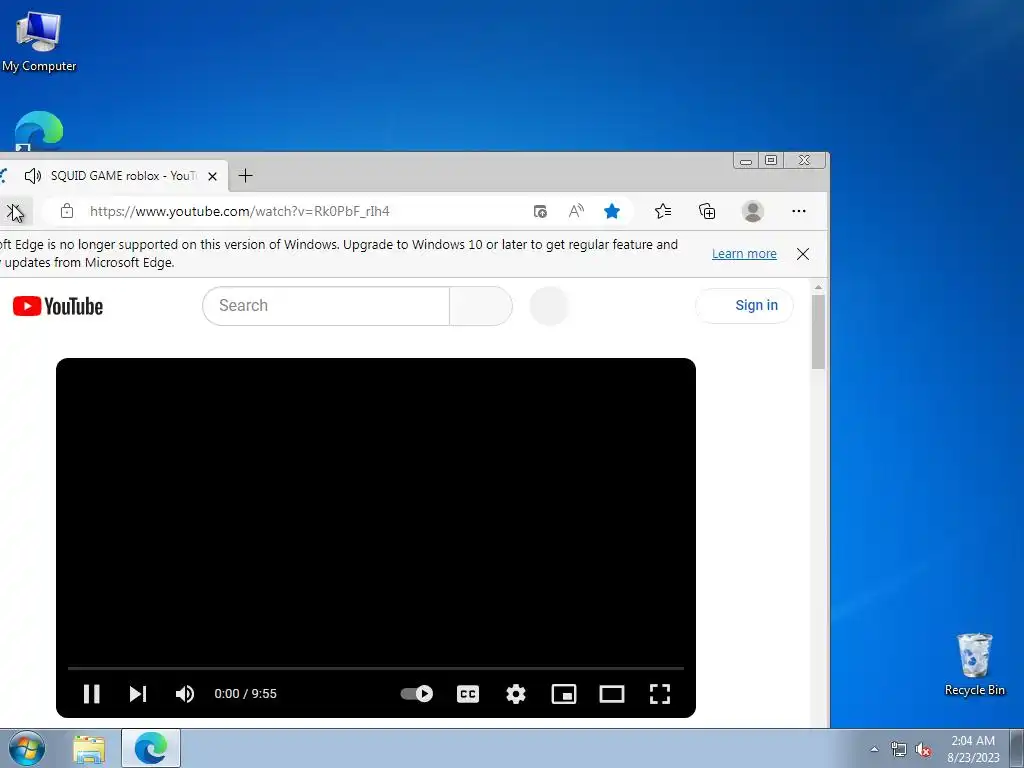The height and width of the screenshot is (768, 1024).
Task: Open the taskbar clock and date
Action: point(972,749)
